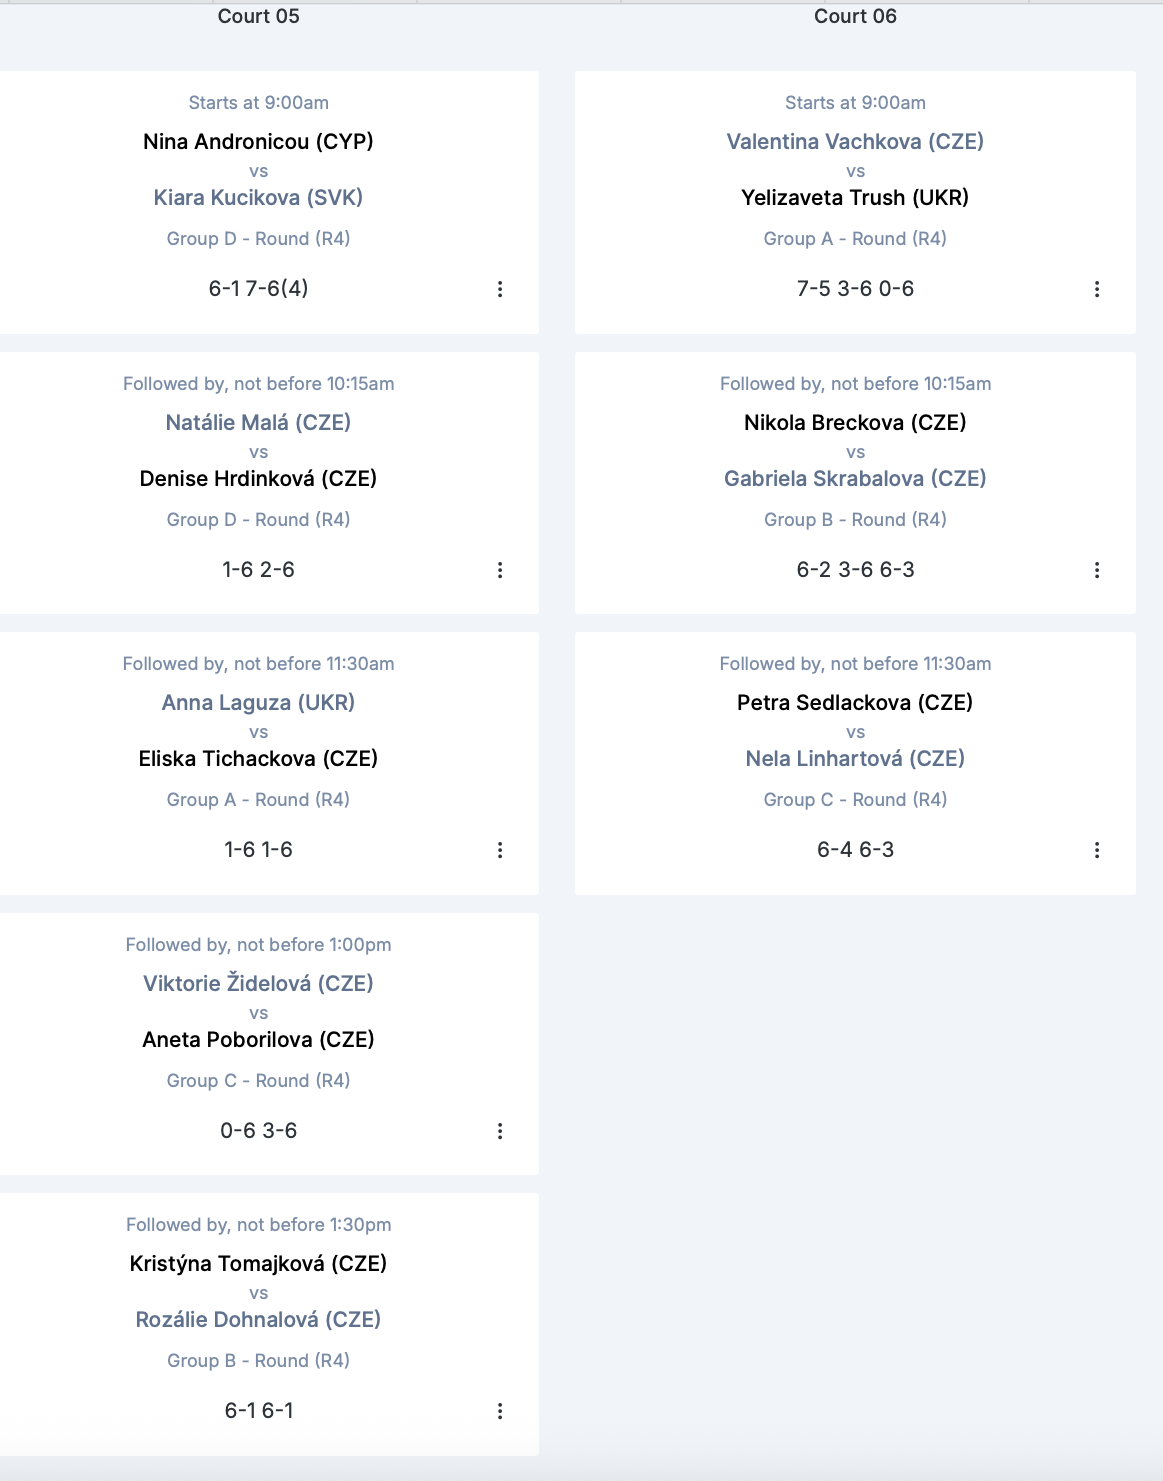1163x1481 pixels.
Task: Click the 7-5 3-6 0-6 score
Action: [x=855, y=289]
